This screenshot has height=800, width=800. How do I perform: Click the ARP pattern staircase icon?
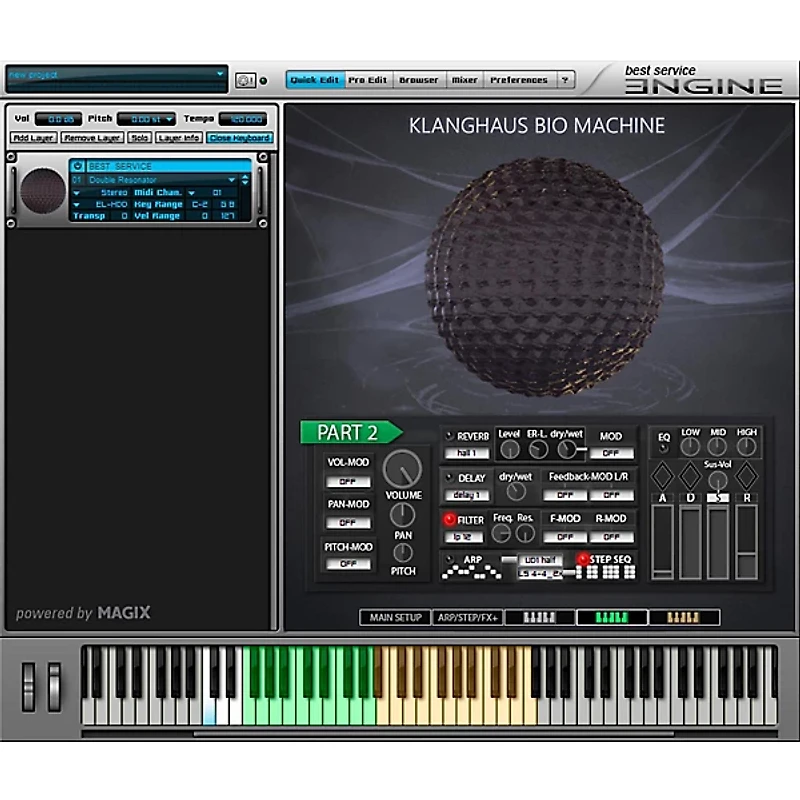(471, 572)
